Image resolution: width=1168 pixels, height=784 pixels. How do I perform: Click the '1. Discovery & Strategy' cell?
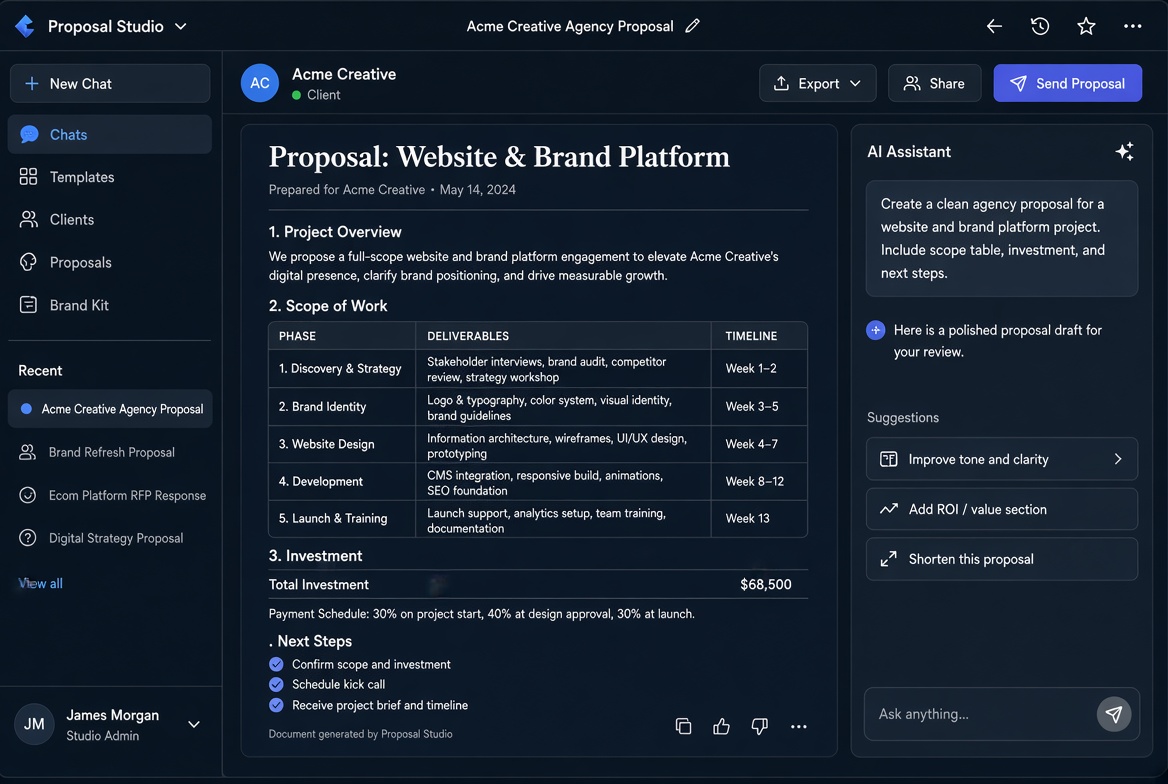point(342,369)
